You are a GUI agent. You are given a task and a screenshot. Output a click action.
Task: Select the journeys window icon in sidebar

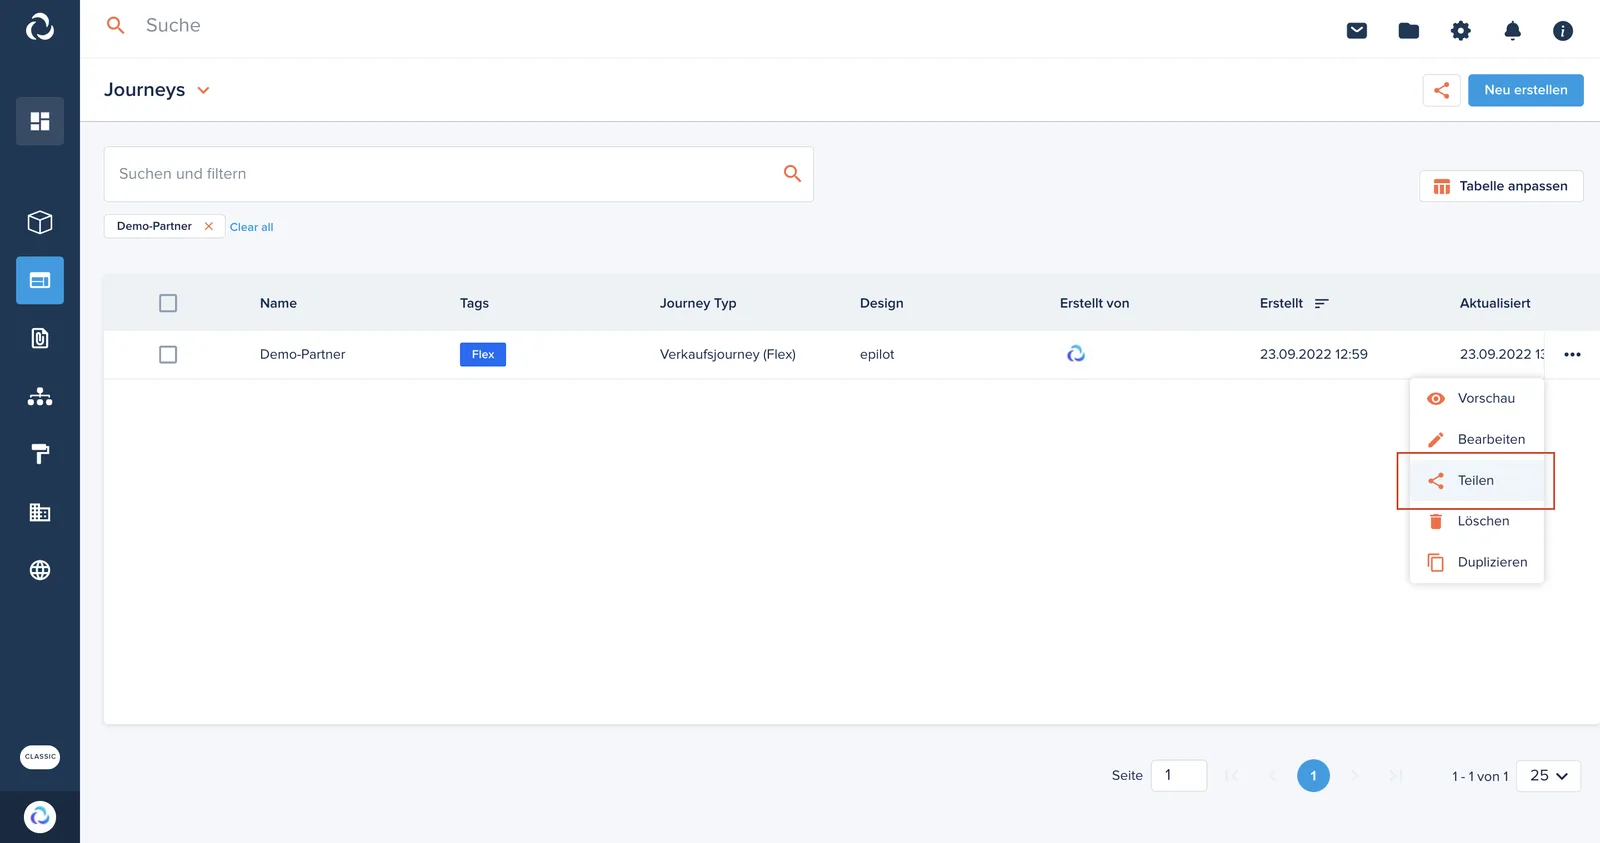coord(40,280)
